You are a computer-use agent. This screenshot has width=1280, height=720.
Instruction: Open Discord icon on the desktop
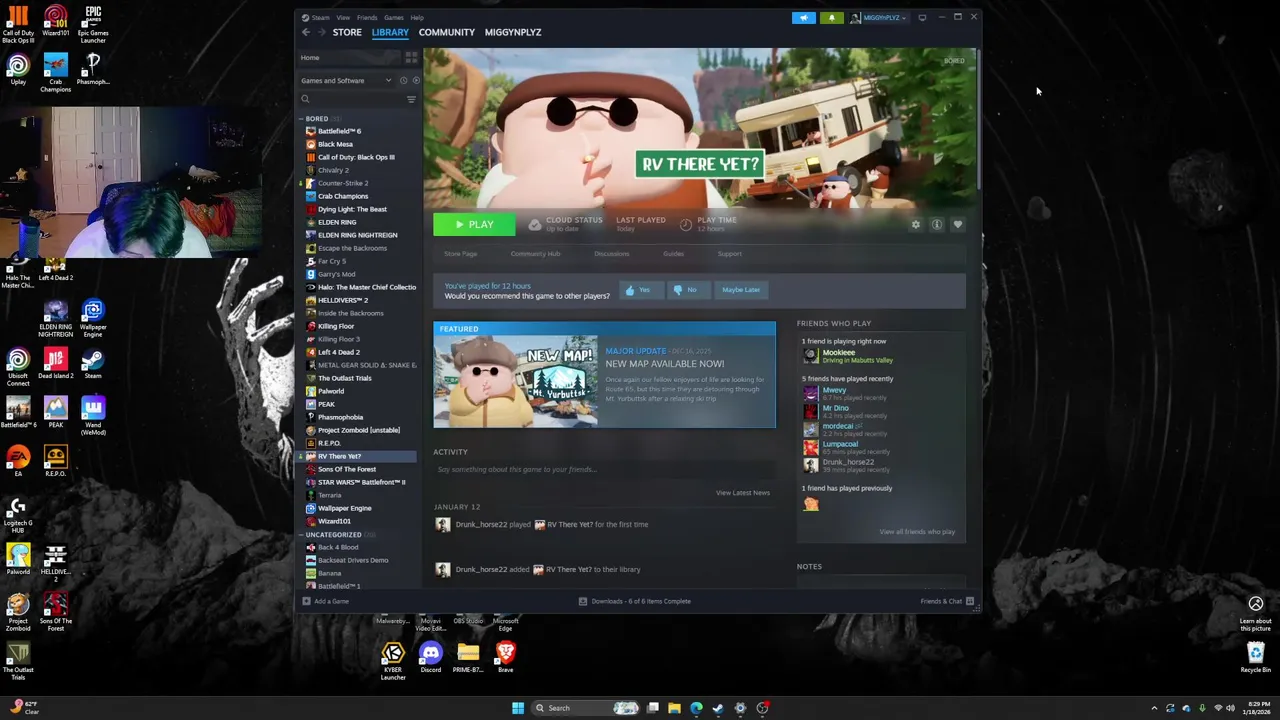(430, 658)
